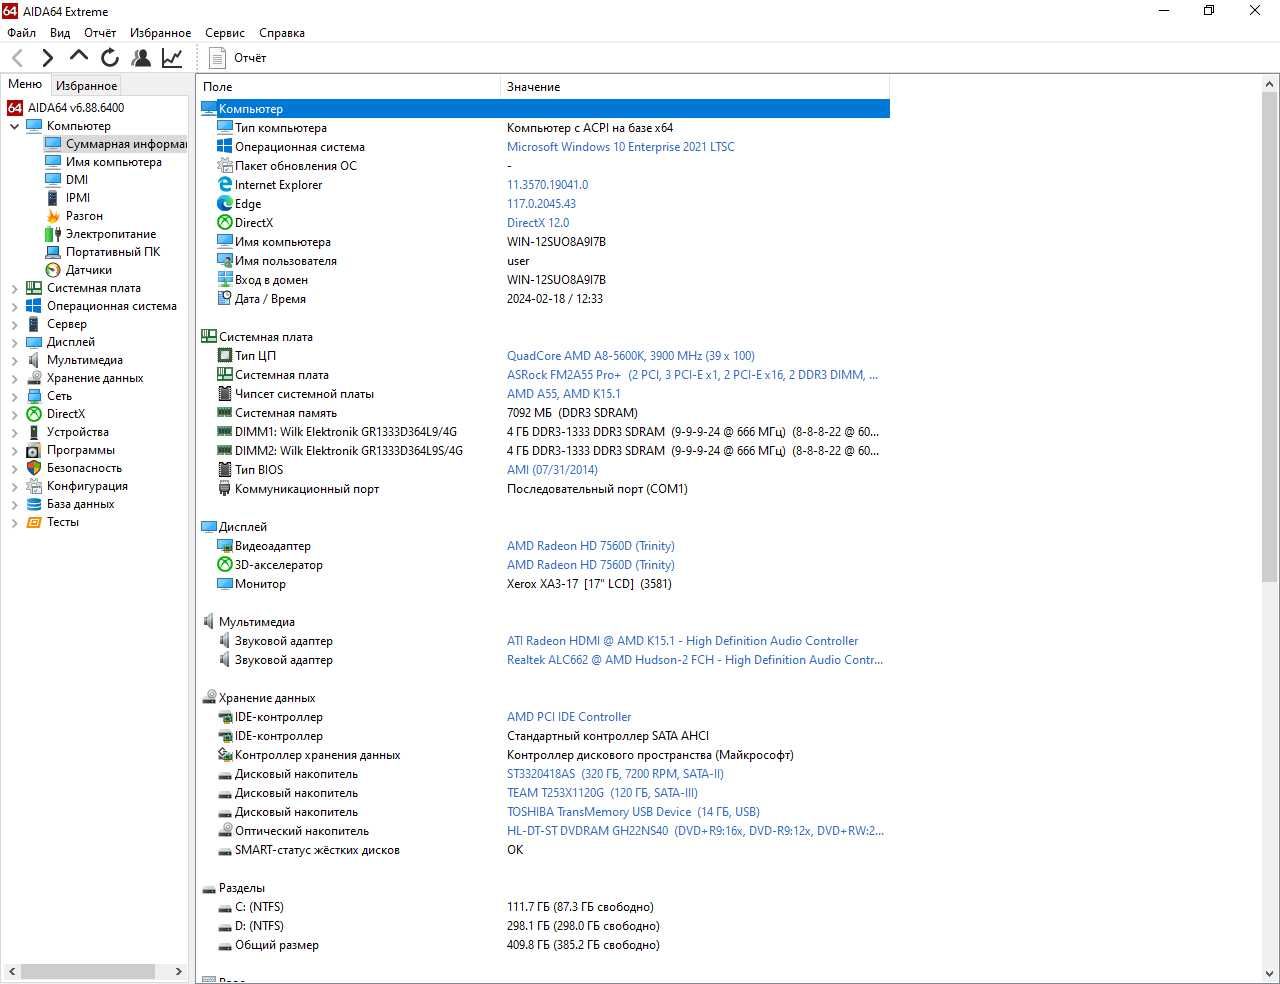Expand the Сервер tree node
Image resolution: width=1280 pixels, height=984 pixels.
[x=14, y=324]
